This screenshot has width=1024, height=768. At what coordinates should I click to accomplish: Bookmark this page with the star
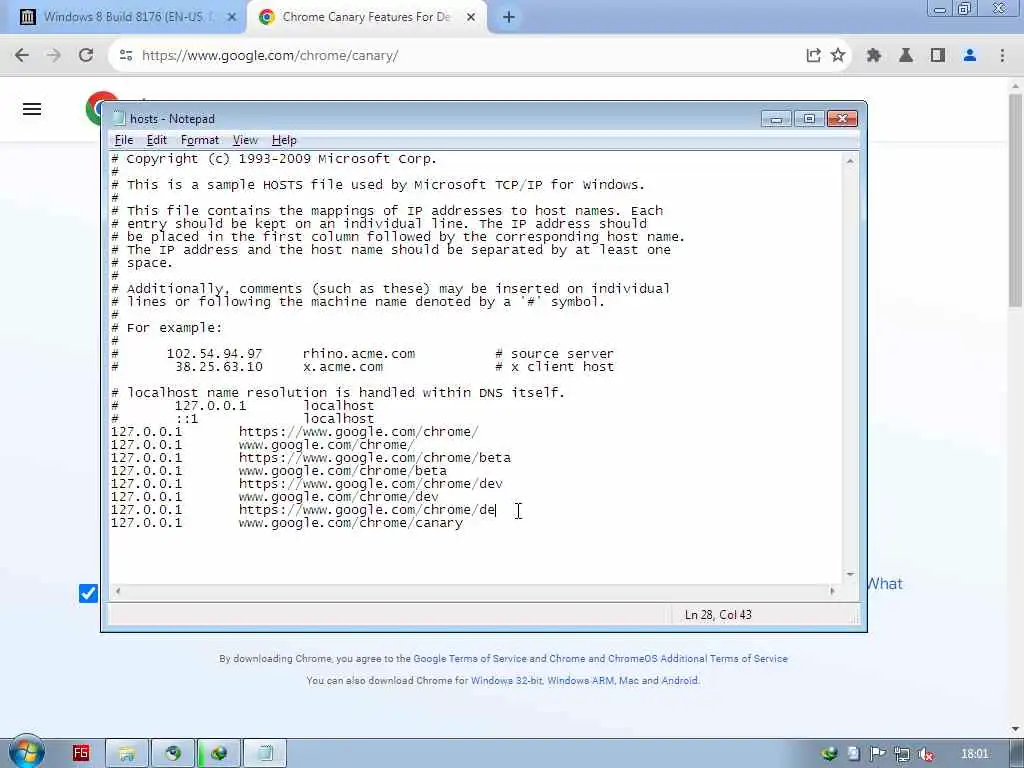coord(838,56)
